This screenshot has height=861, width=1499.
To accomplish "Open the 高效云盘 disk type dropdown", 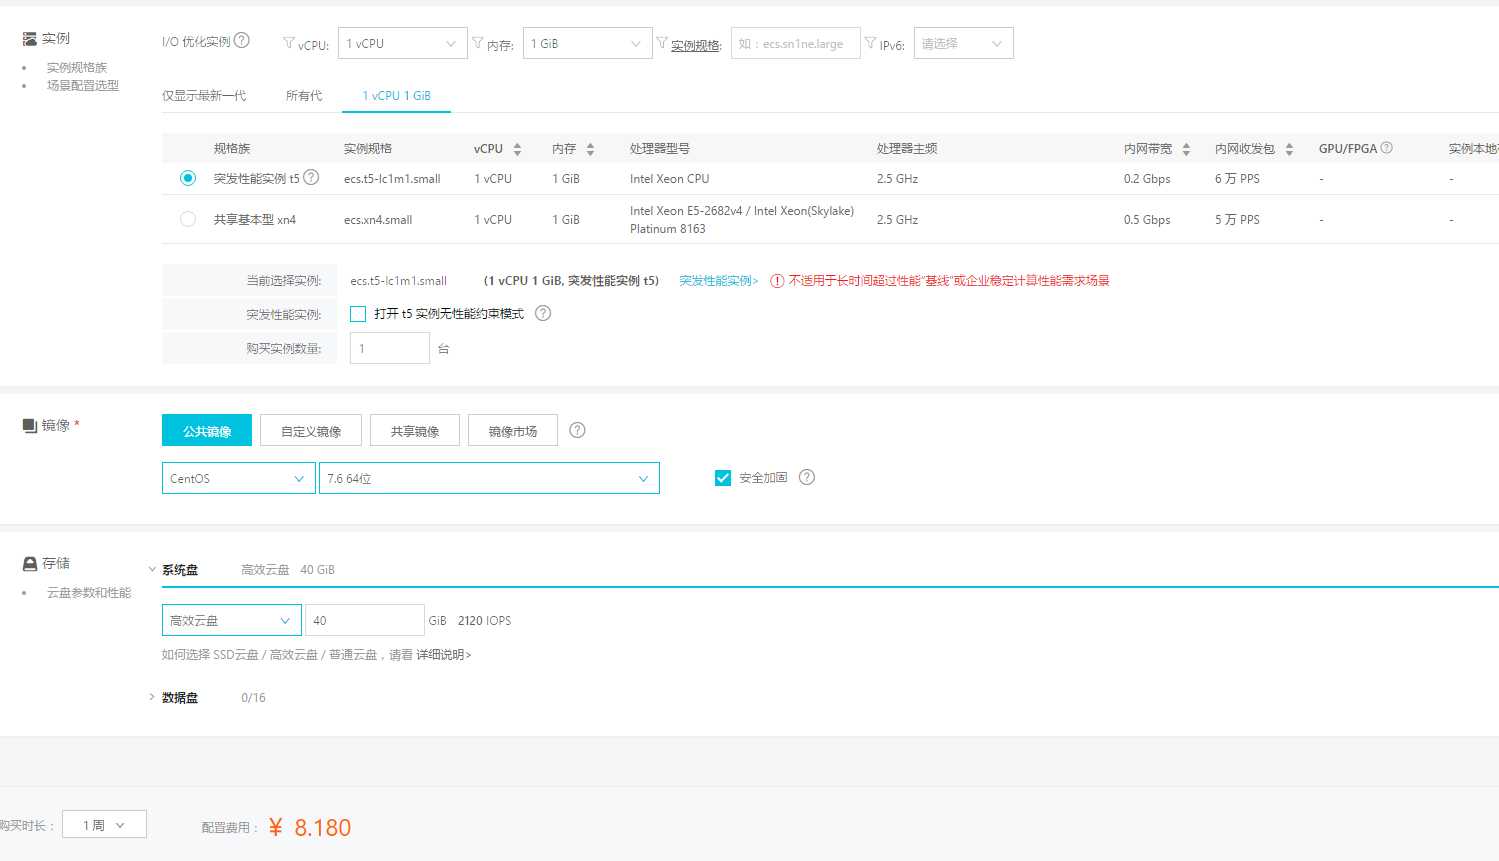I will [231, 620].
